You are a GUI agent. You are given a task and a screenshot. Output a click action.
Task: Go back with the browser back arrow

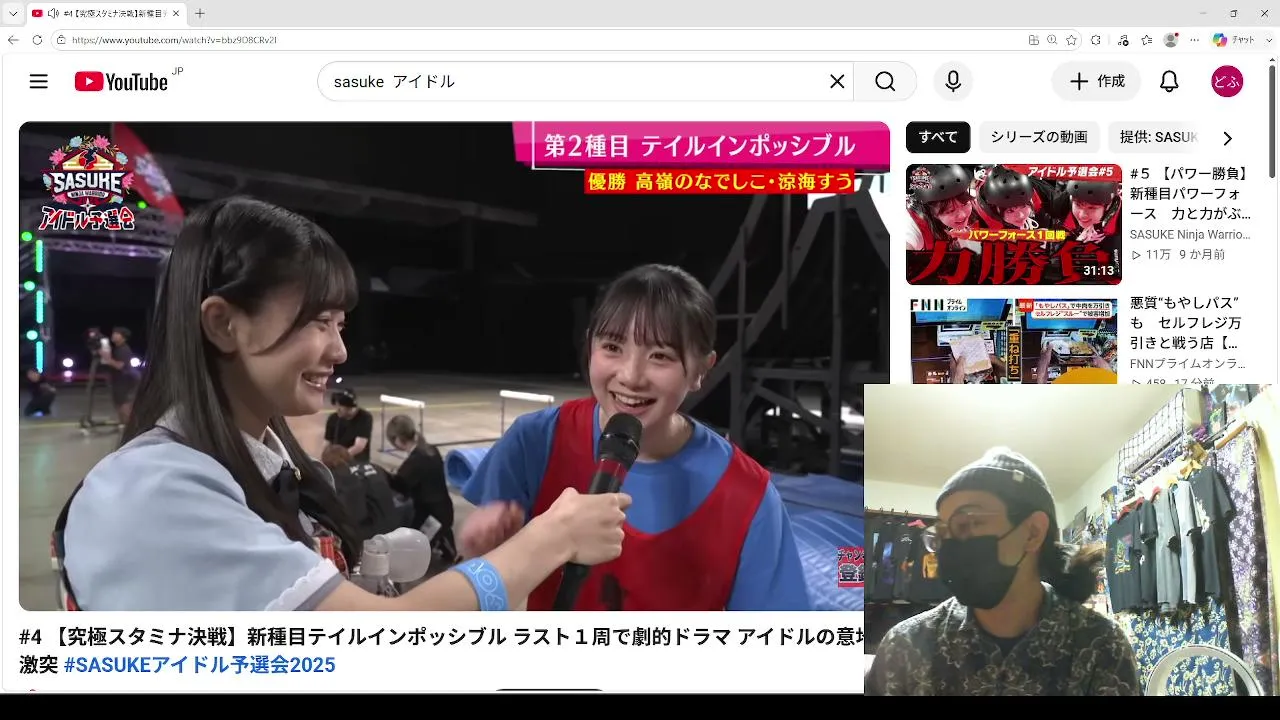tap(13, 40)
